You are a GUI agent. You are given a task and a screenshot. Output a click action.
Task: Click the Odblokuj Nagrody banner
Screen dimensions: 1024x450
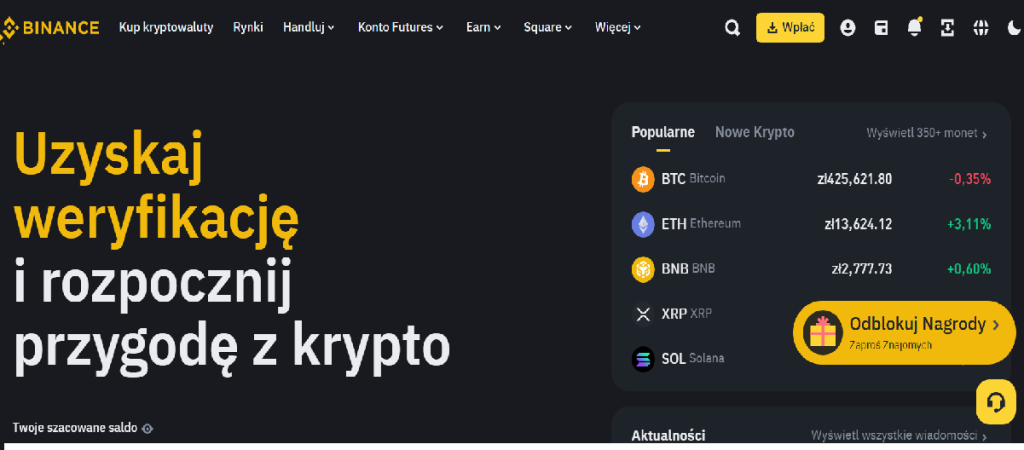click(x=904, y=332)
